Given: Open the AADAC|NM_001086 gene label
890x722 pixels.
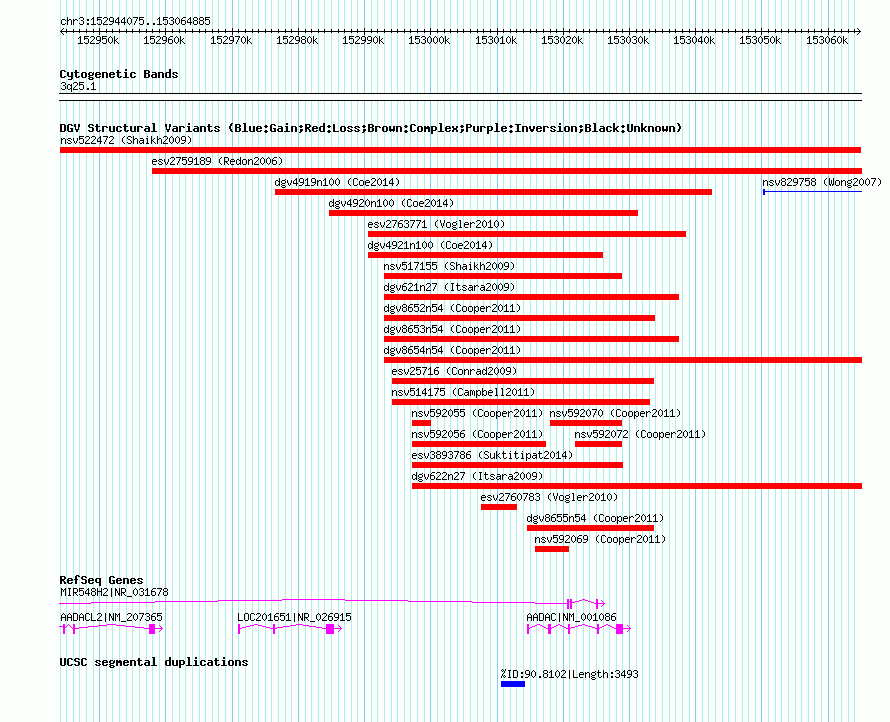Looking at the screenshot, I should click(x=571, y=617).
